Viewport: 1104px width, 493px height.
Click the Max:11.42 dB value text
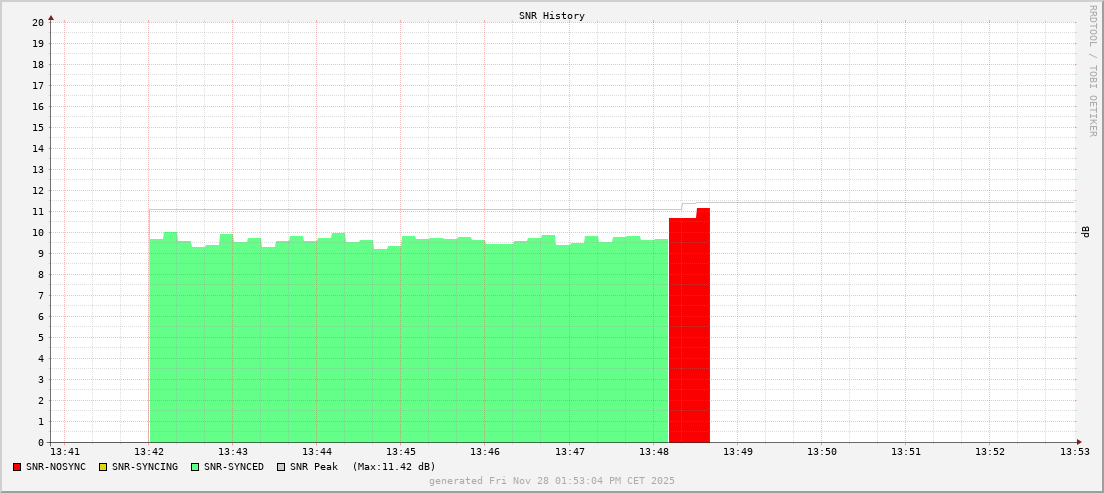(x=394, y=467)
